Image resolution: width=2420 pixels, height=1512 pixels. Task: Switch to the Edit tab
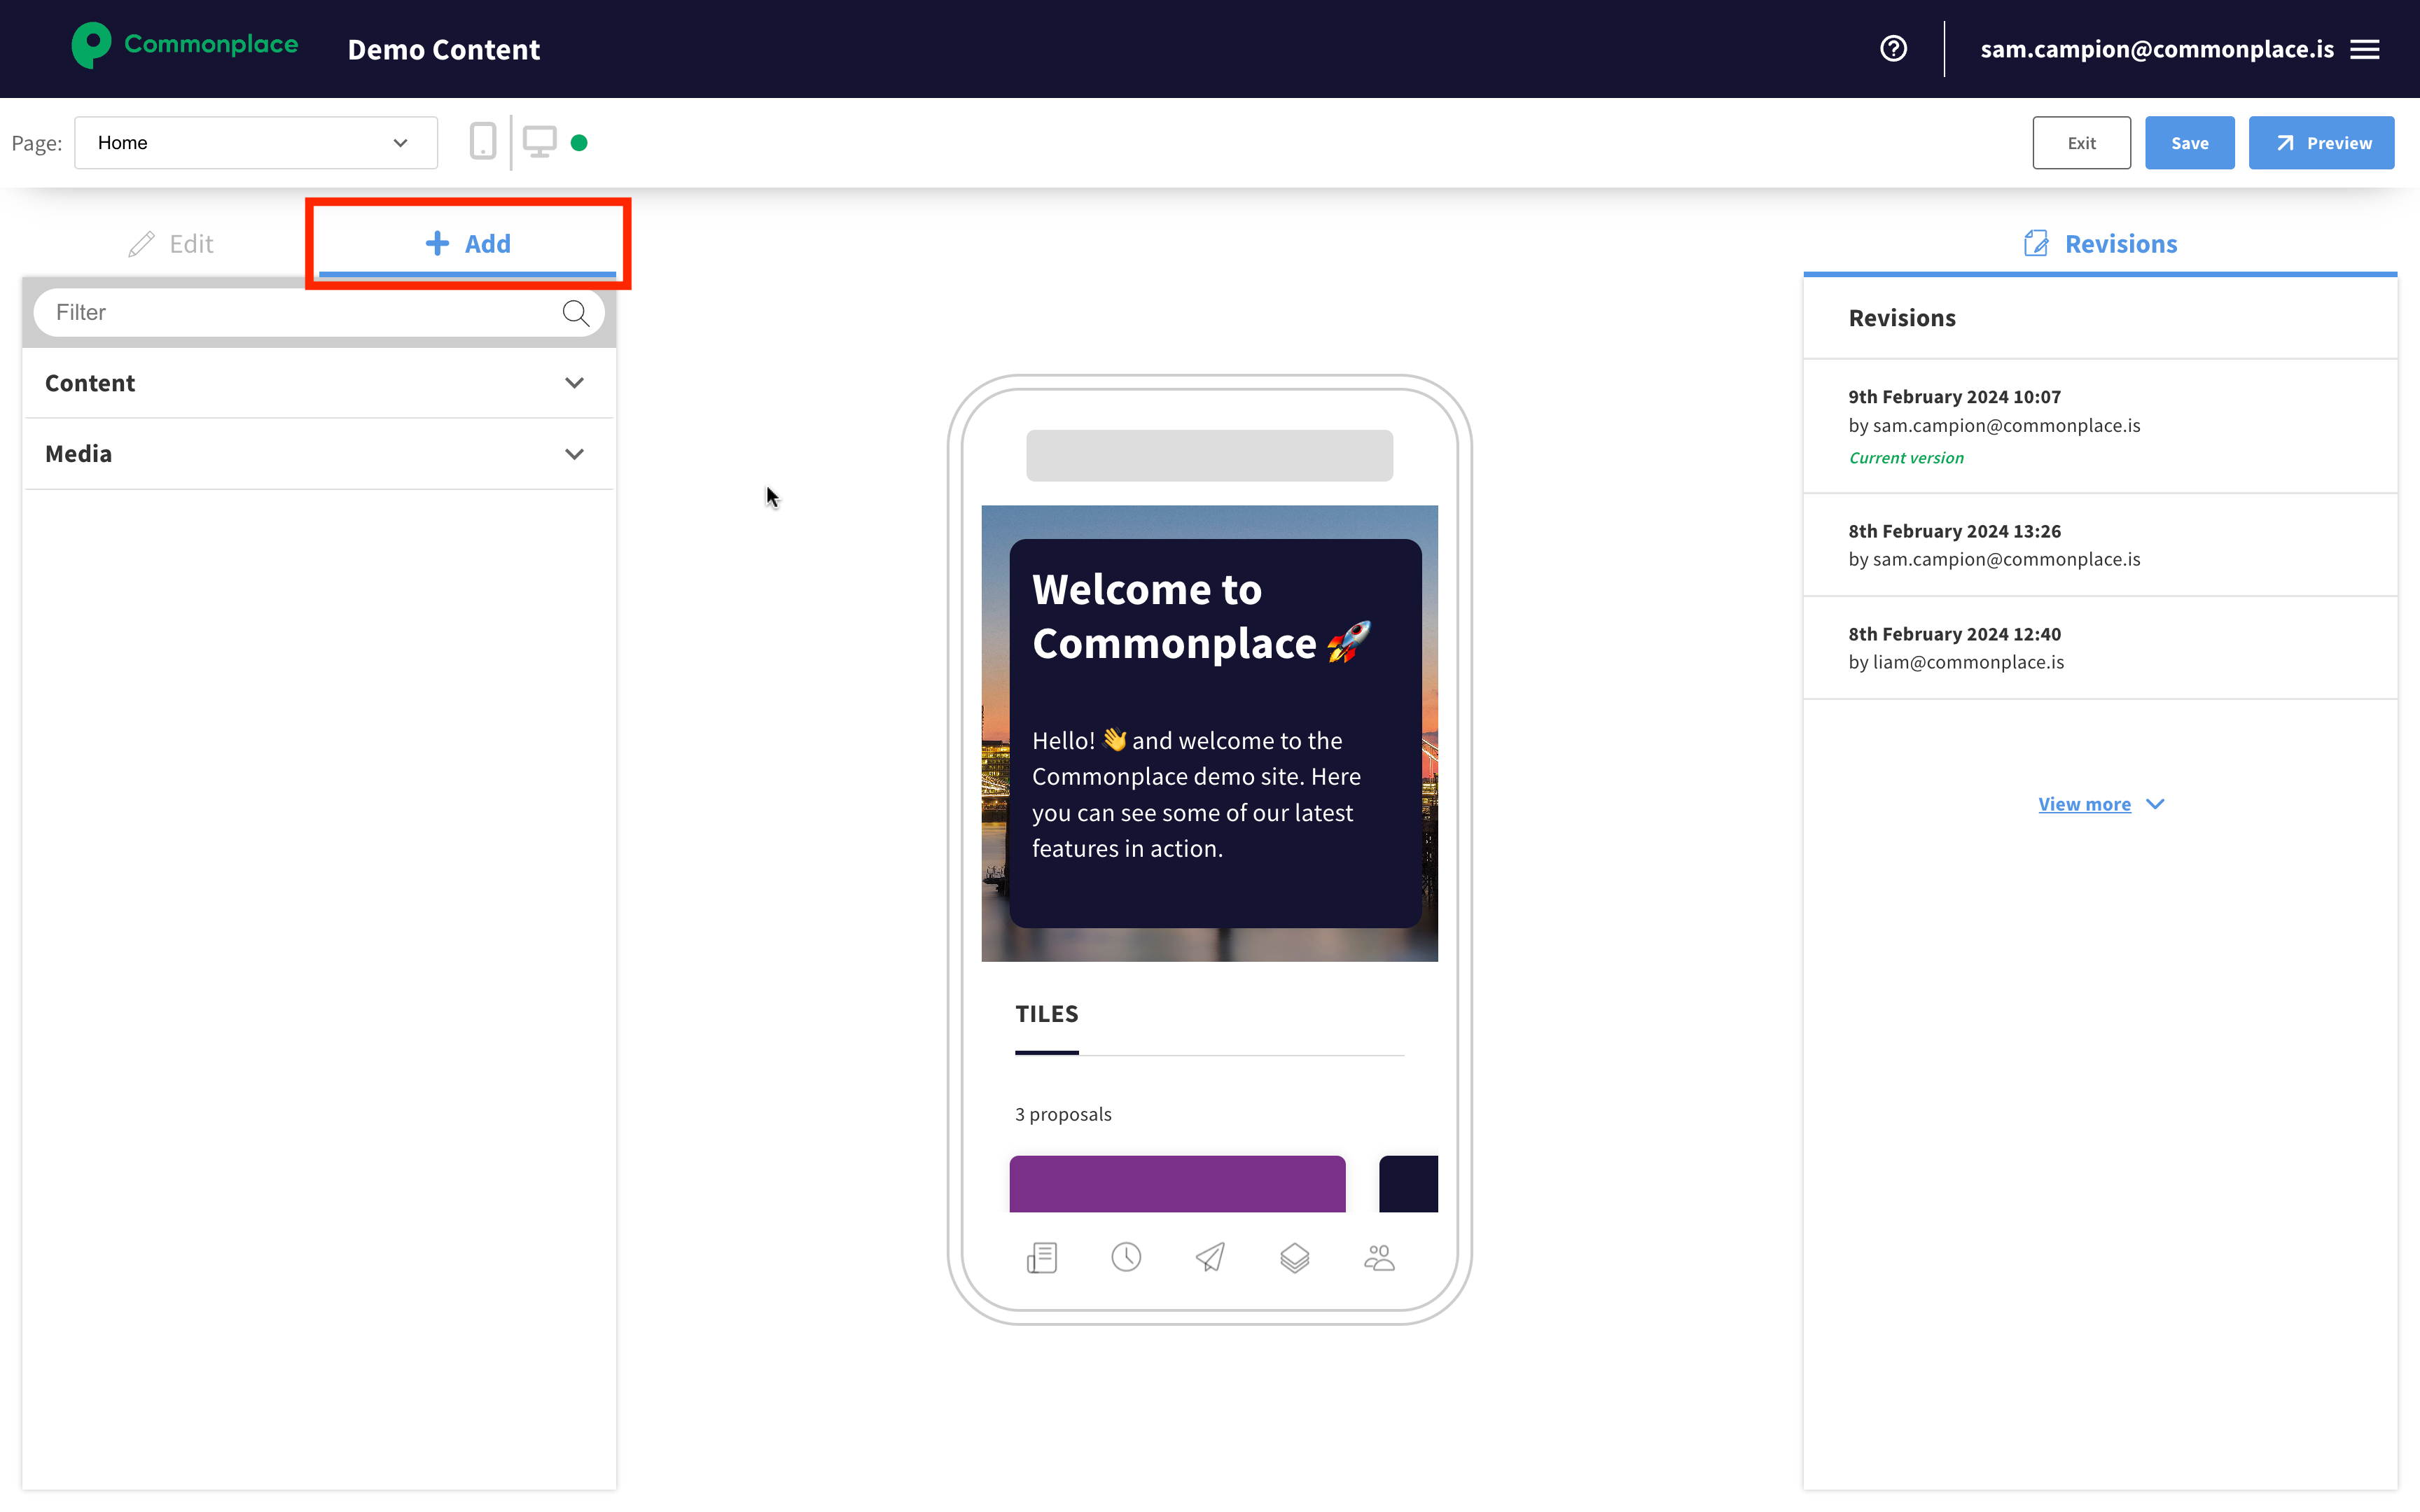click(171, 244)
